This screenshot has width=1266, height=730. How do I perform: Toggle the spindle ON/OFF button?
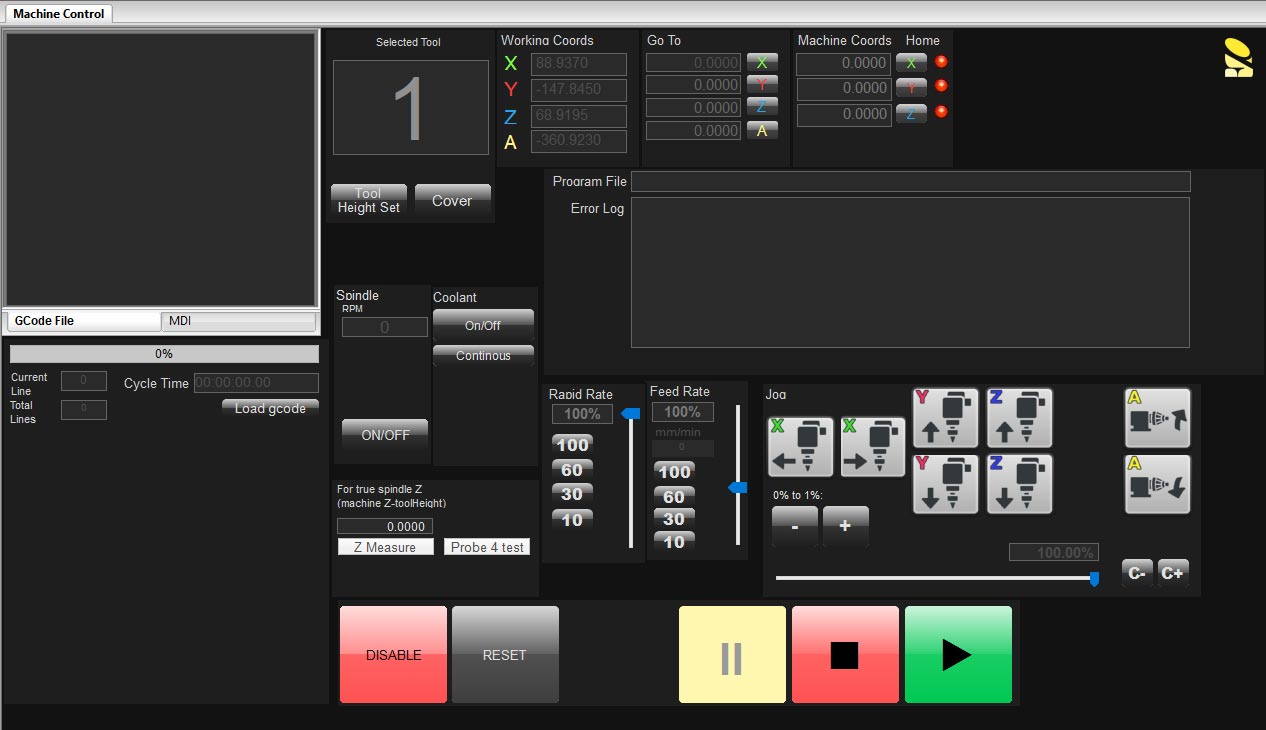pyautogui.click(x=385, y=435)
